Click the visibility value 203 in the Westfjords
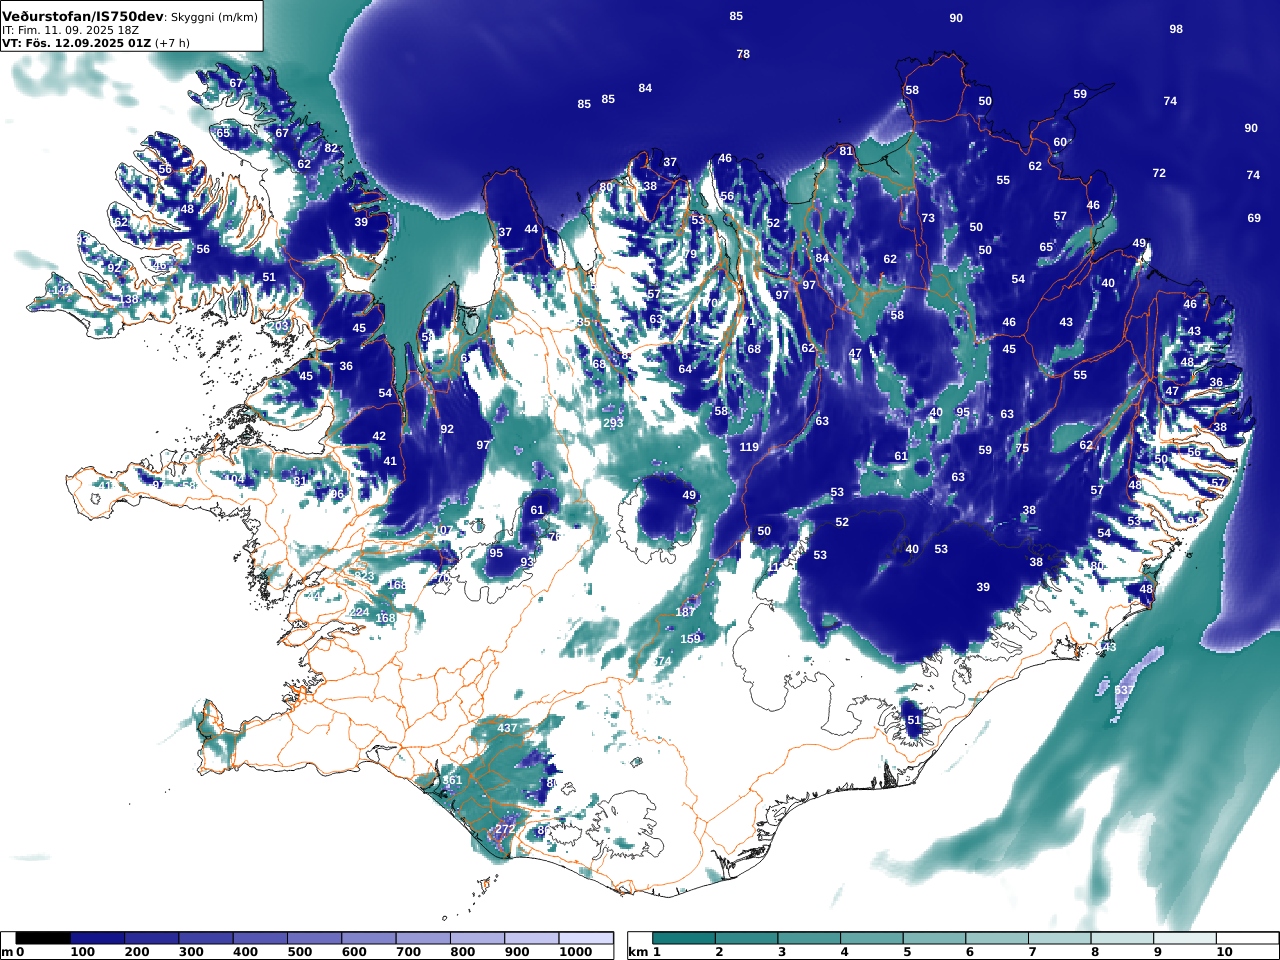 click(279, 325)
